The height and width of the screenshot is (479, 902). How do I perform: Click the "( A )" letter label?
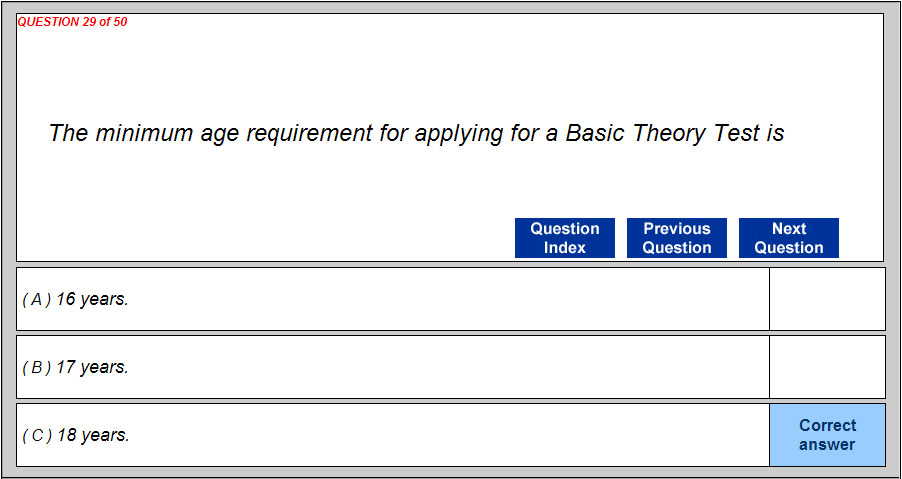coord(37,299)
